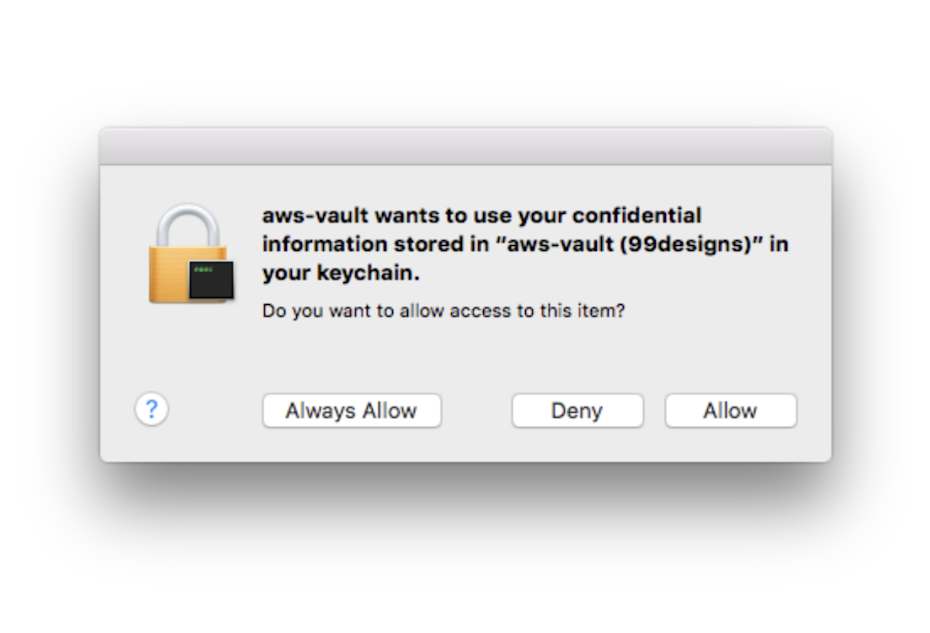Permanently permit access with Always Allow
This screenshot has height=633, width=930.
pos(351,410)
